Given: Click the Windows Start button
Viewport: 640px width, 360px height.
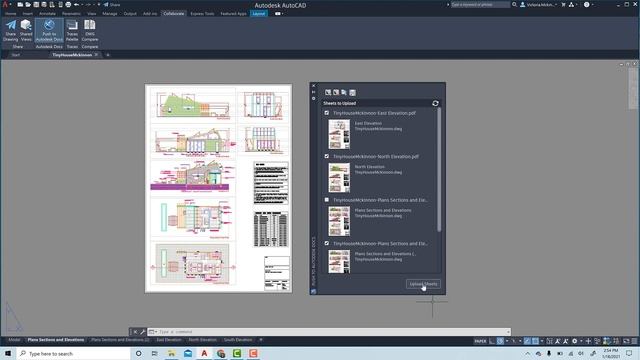Looking at the screenshot, I should (8, 353).
